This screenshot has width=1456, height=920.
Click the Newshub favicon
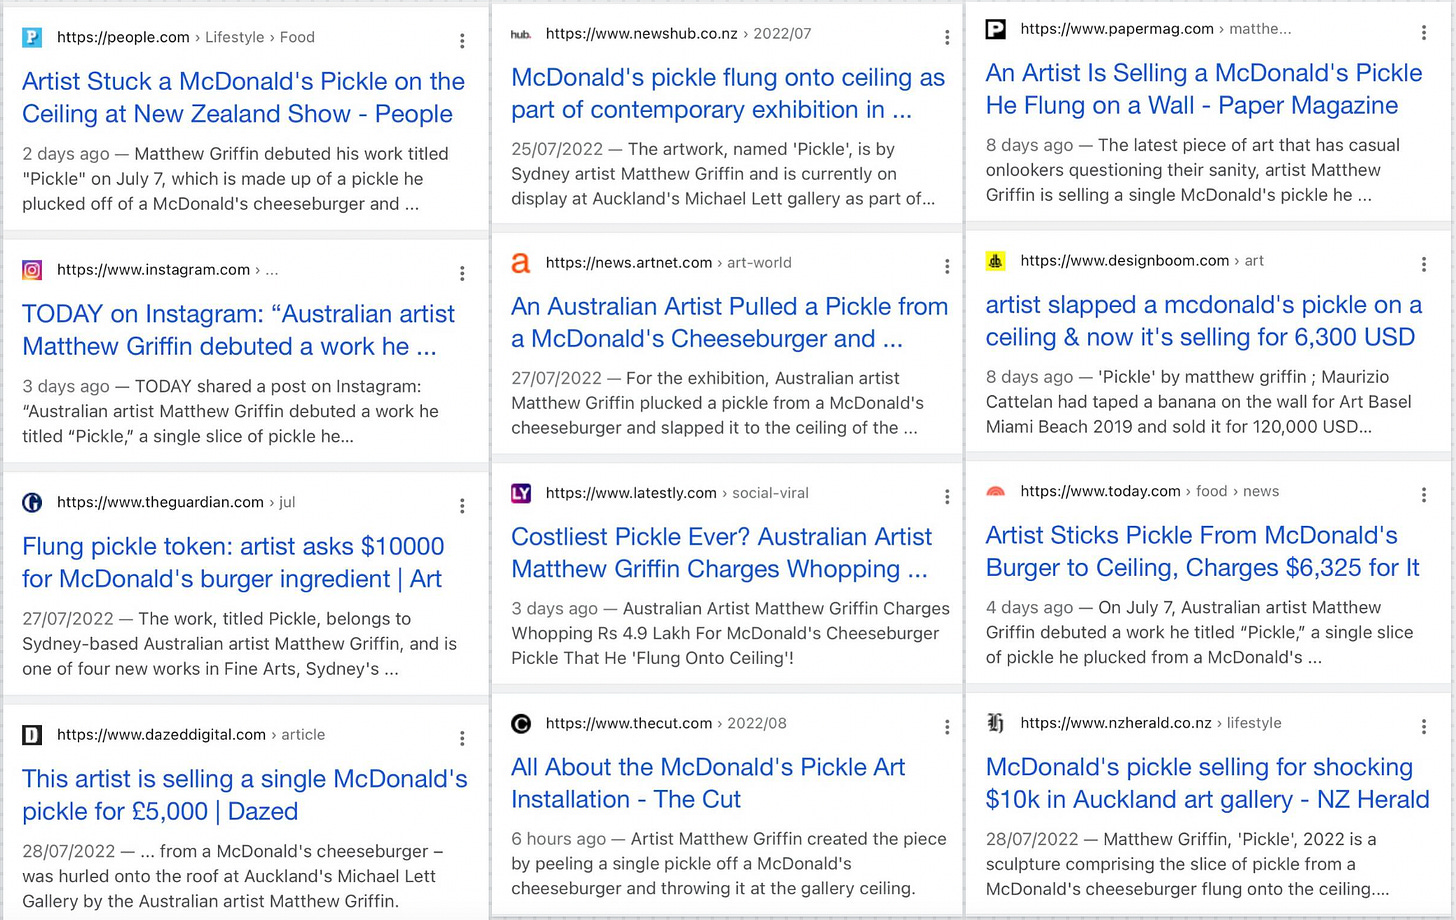(521, 34)
